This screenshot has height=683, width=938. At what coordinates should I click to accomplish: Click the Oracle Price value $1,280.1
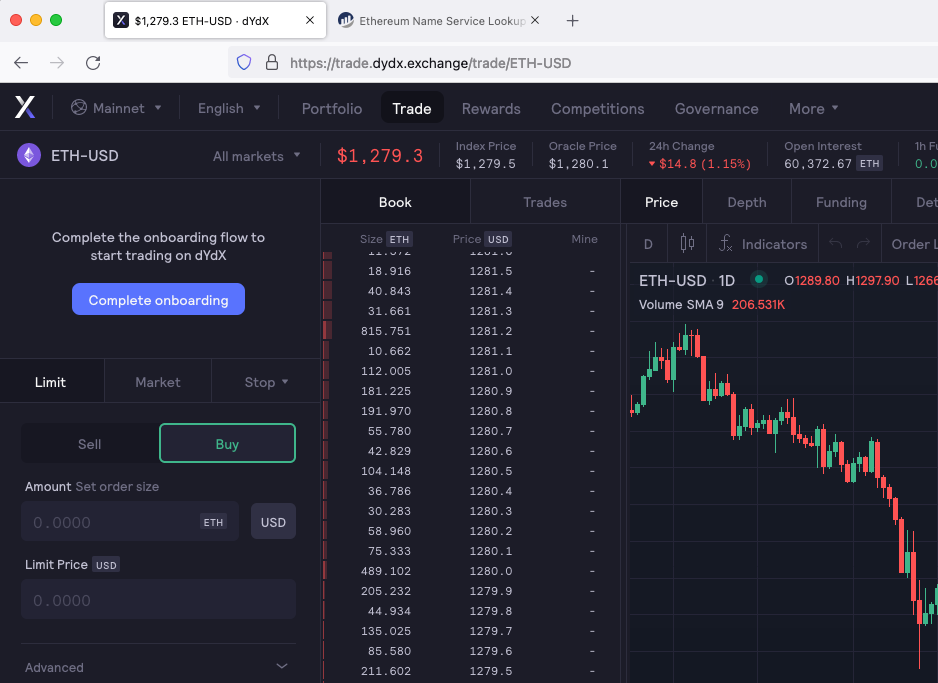(x=578, y=164)
